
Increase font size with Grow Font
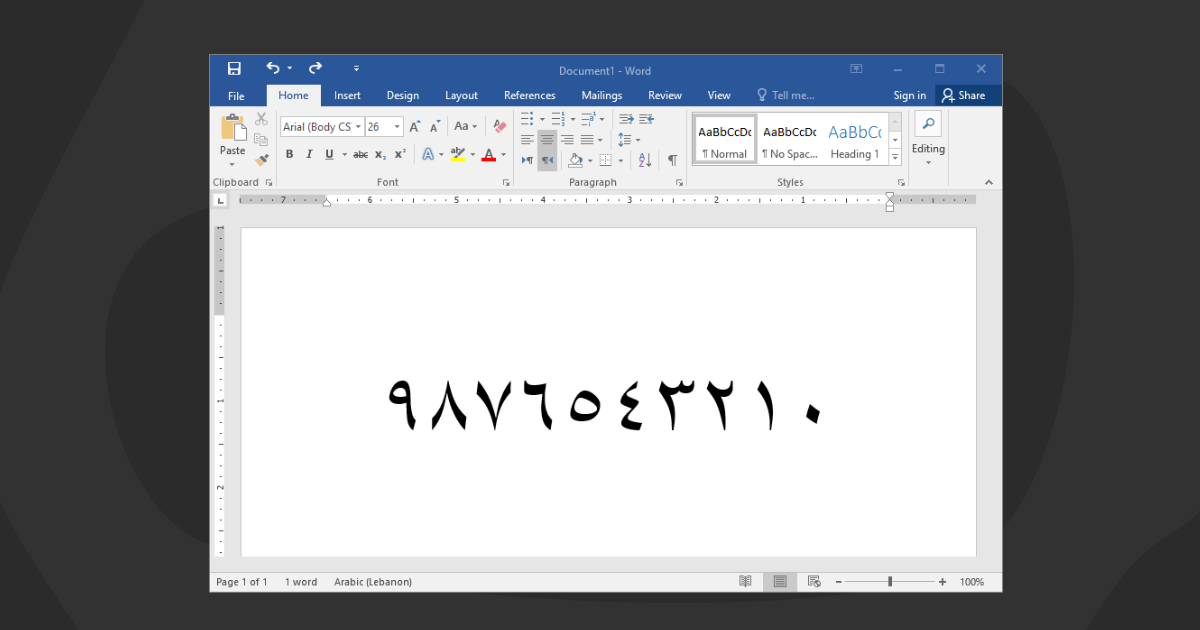pos(415,127)
